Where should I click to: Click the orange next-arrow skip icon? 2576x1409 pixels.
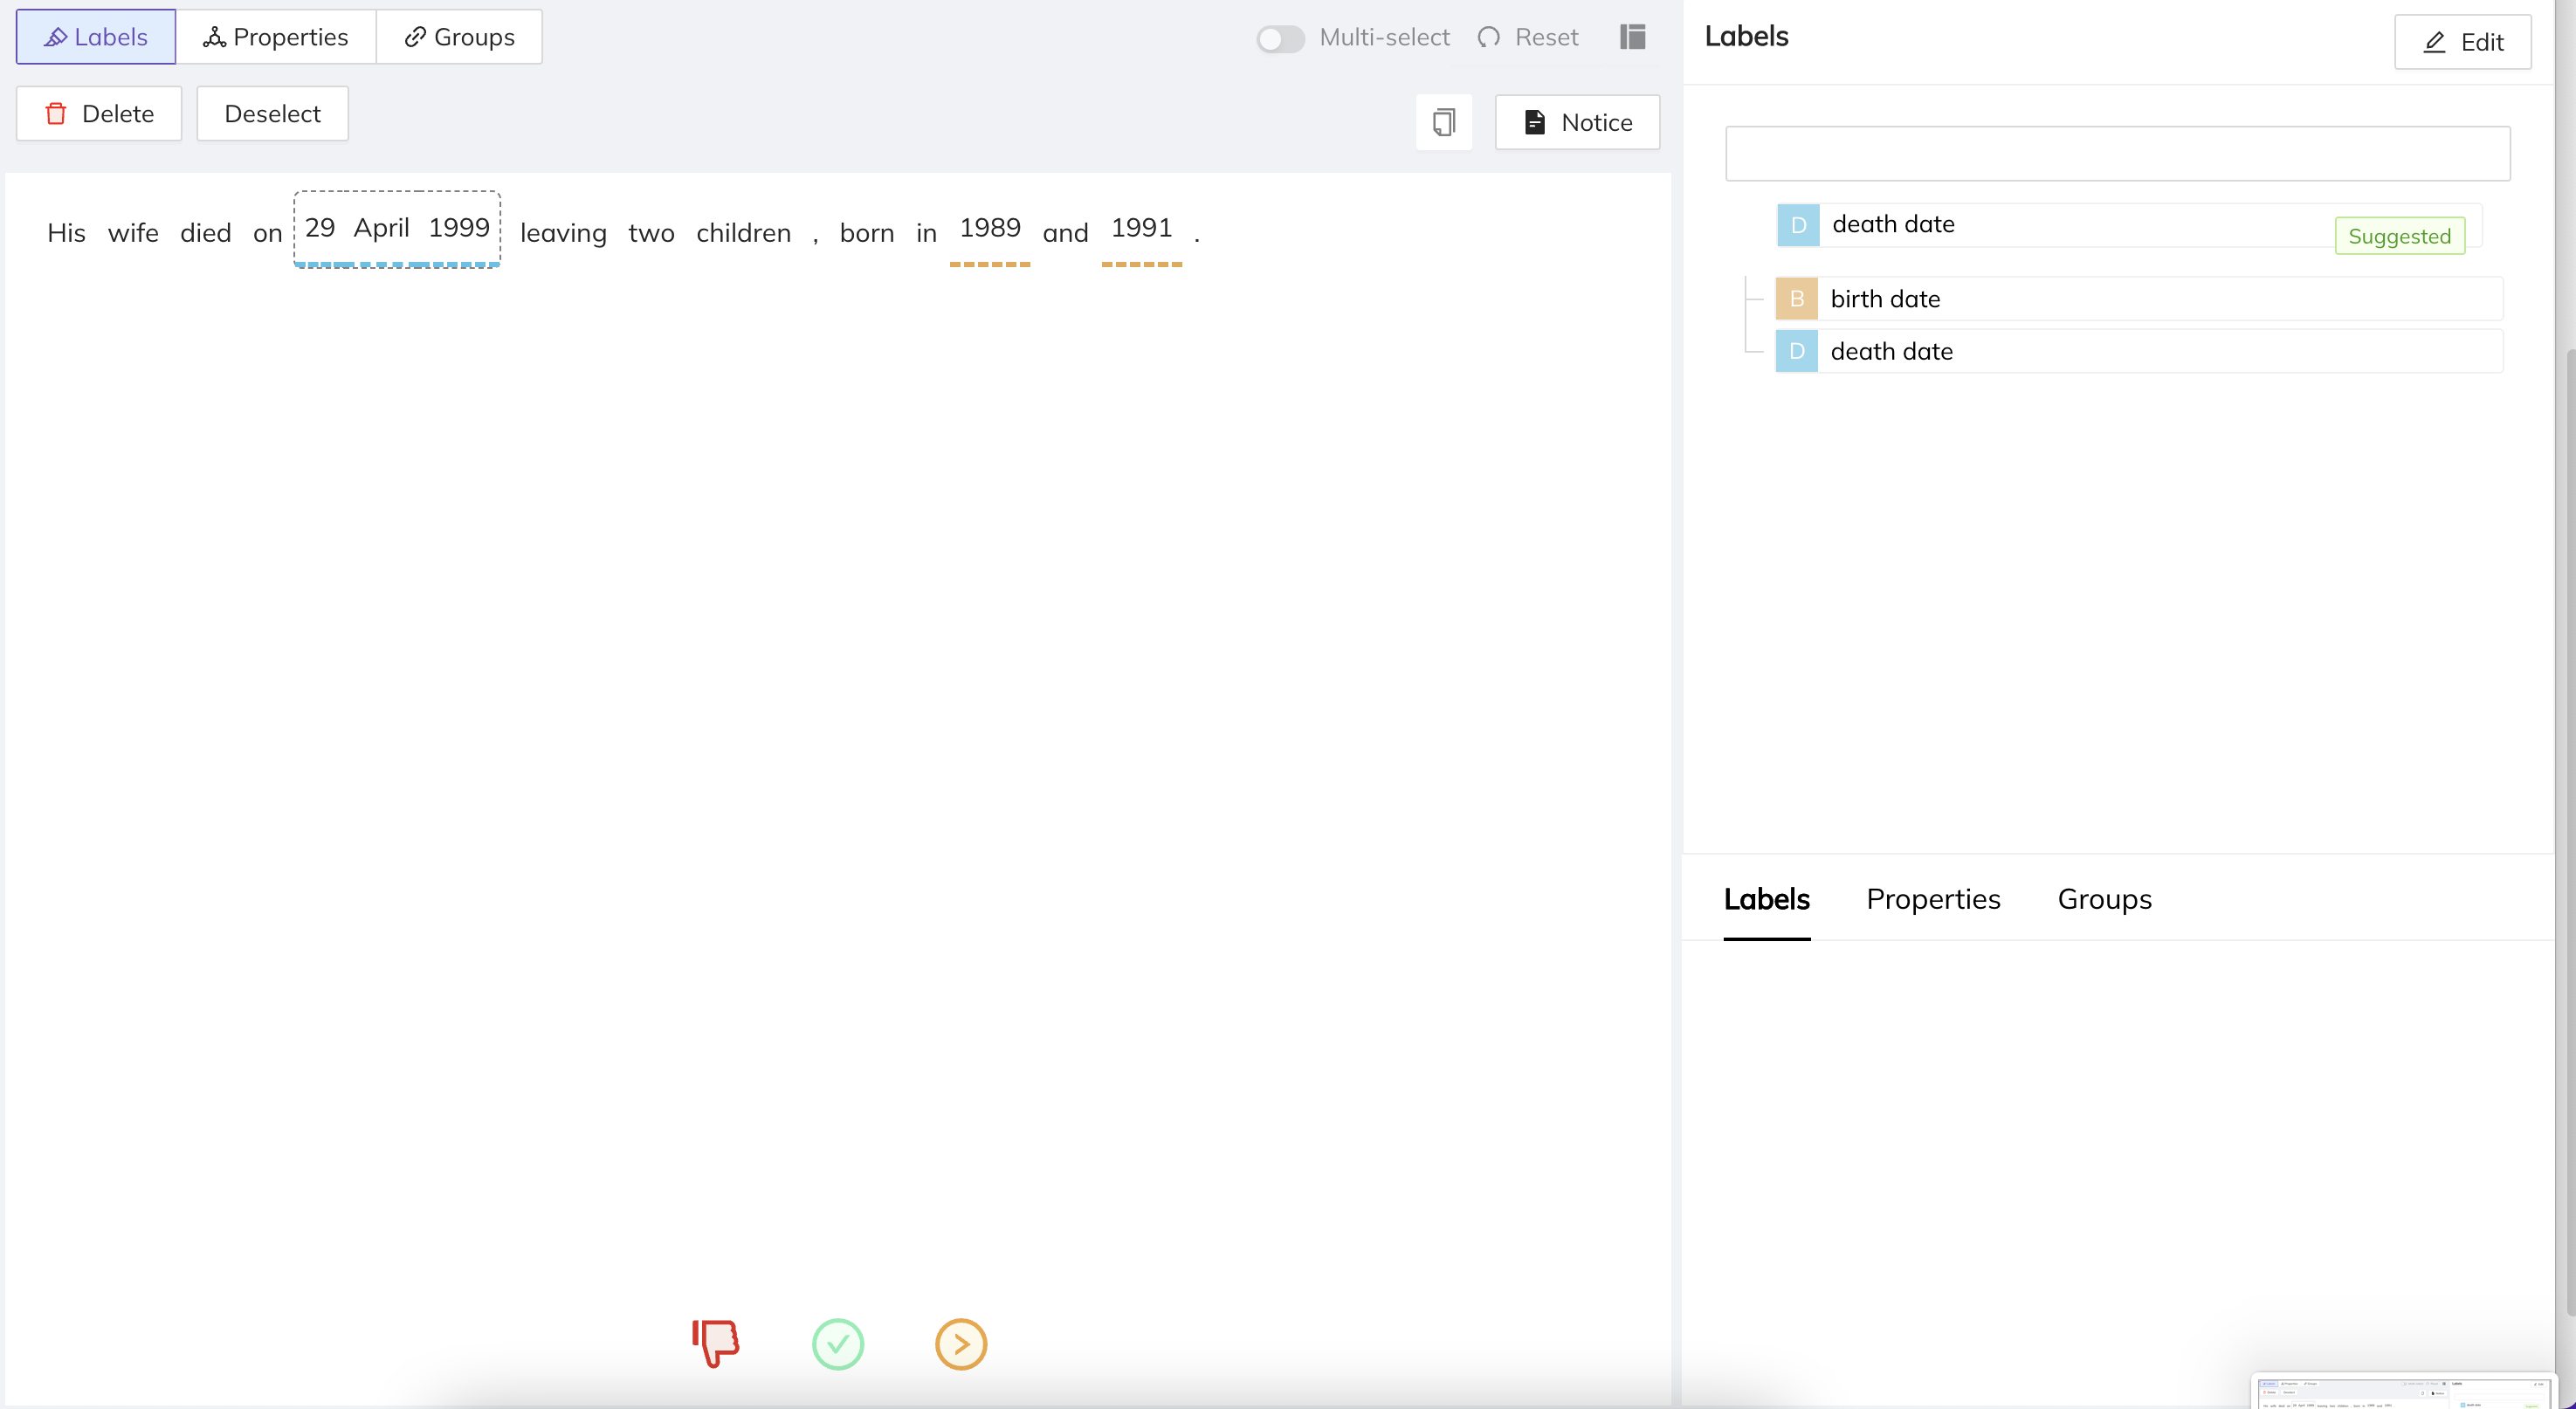[961, 1344]
